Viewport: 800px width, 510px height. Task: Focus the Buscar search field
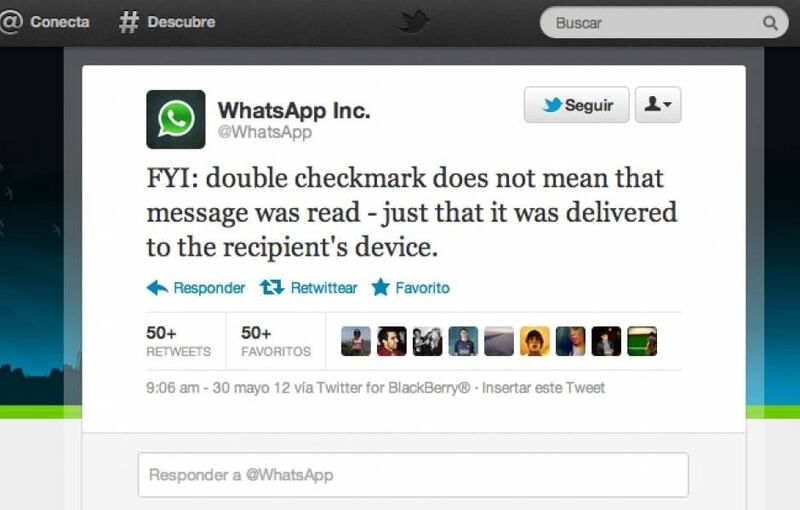663,23
